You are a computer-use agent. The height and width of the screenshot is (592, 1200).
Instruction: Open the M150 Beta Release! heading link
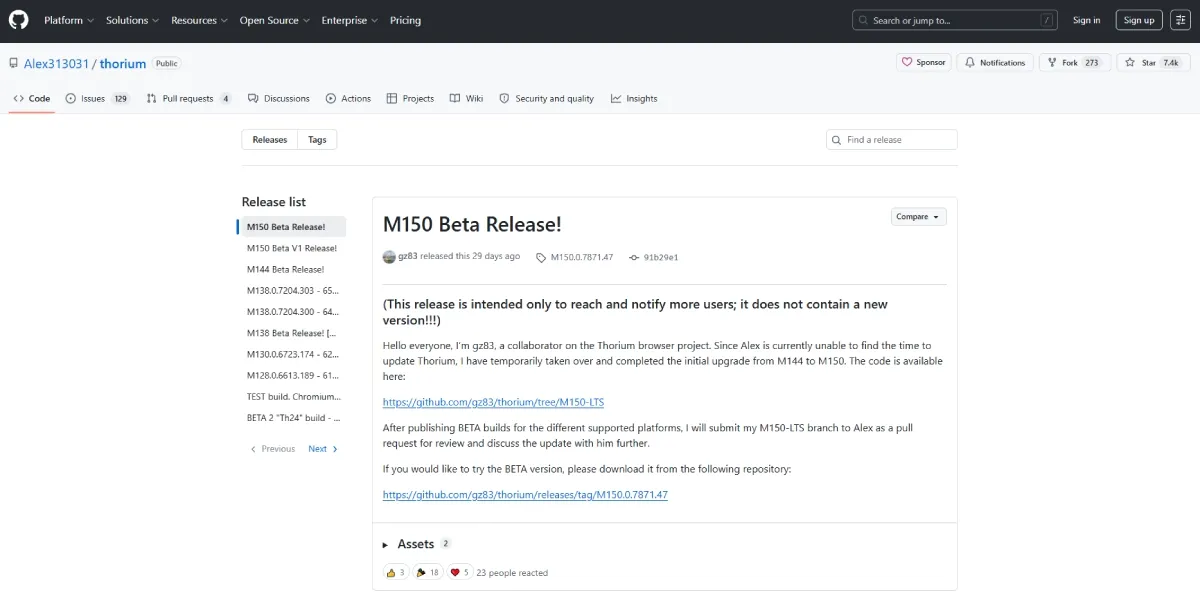pos(472,225)
